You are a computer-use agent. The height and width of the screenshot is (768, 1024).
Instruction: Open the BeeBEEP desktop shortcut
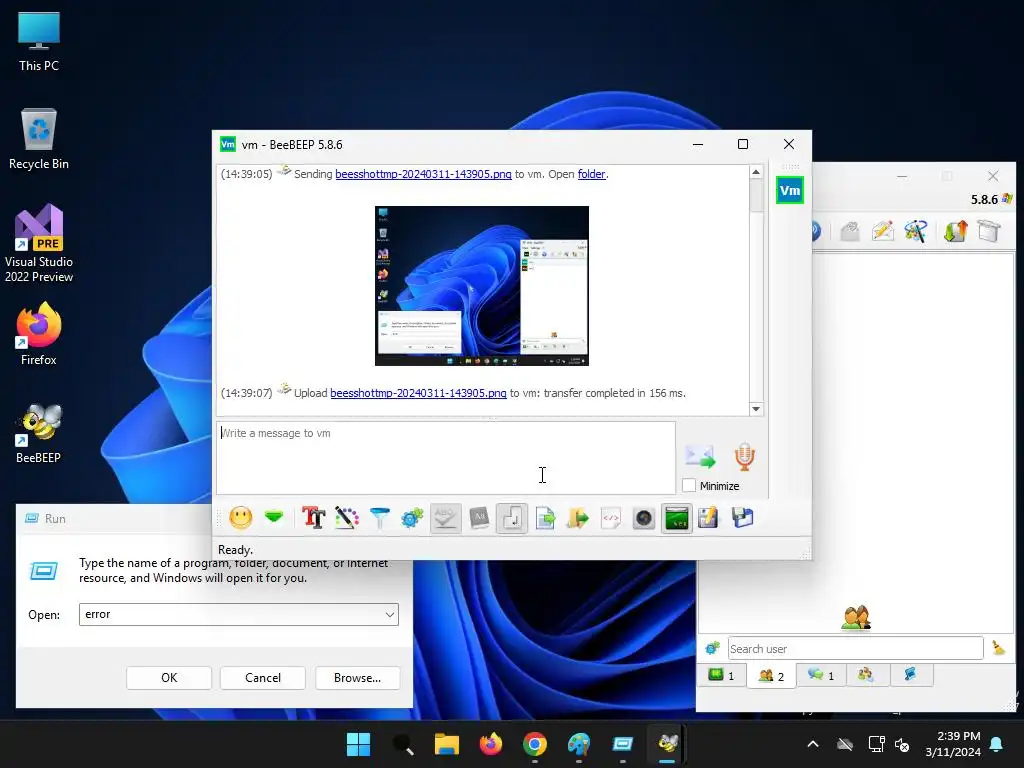[x=39, y=433]
